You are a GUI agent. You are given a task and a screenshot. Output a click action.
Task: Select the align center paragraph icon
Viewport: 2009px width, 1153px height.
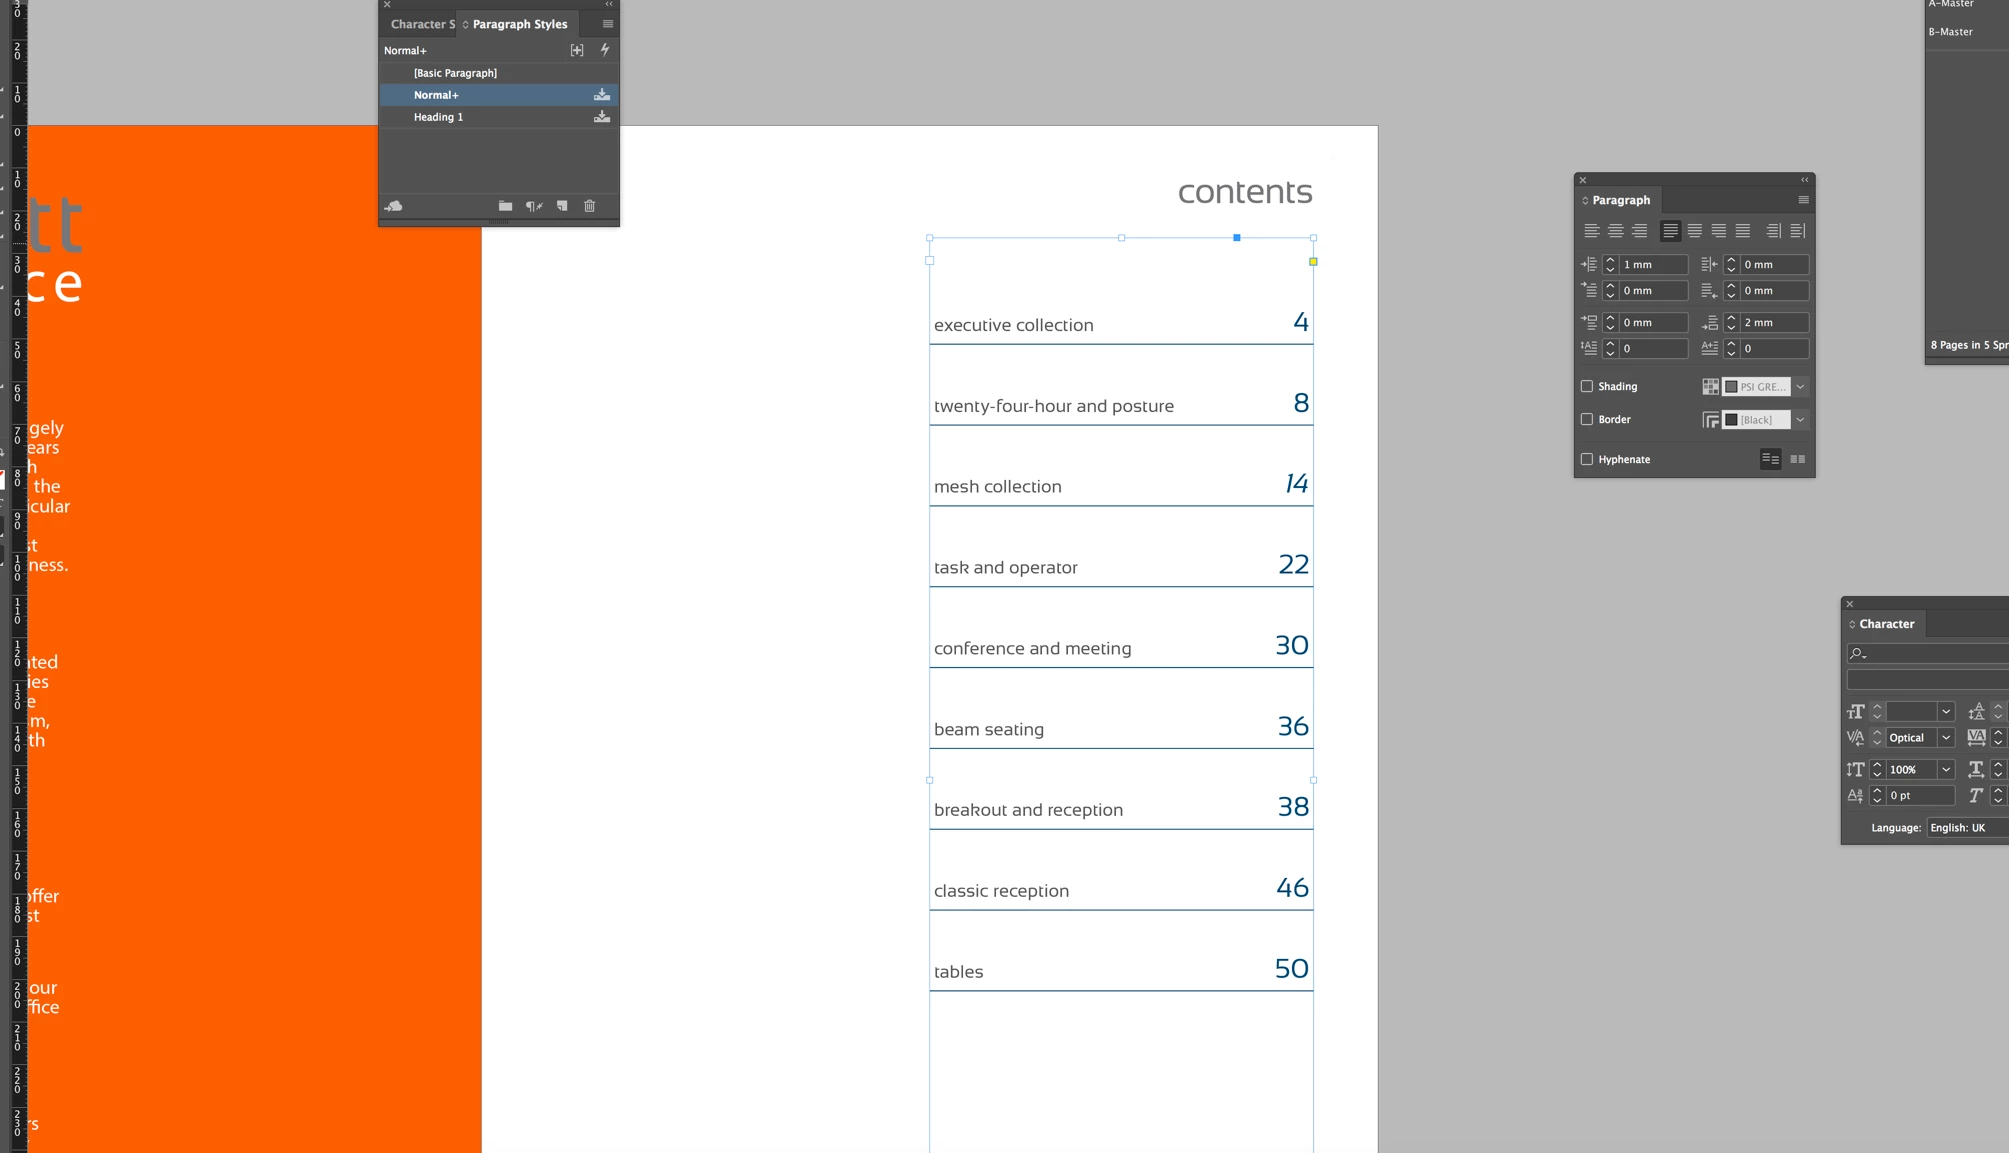1615,231
